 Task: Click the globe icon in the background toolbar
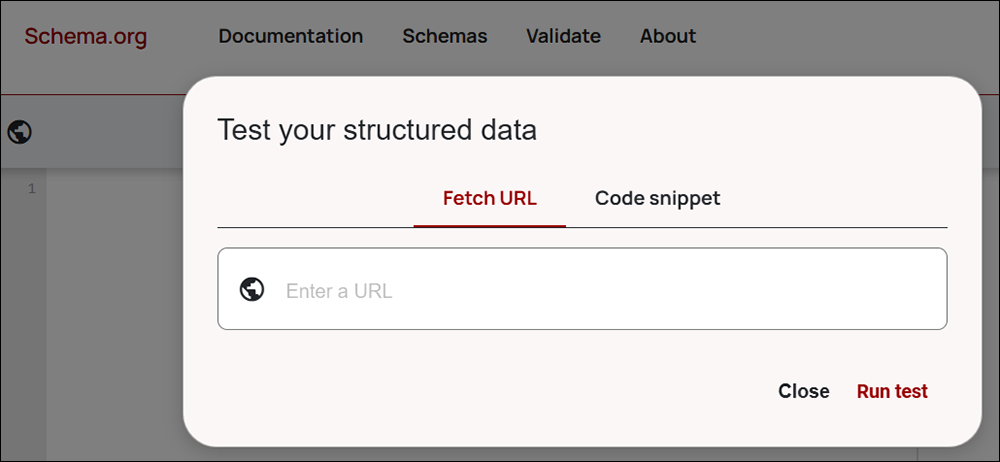(x=20, y=132)
